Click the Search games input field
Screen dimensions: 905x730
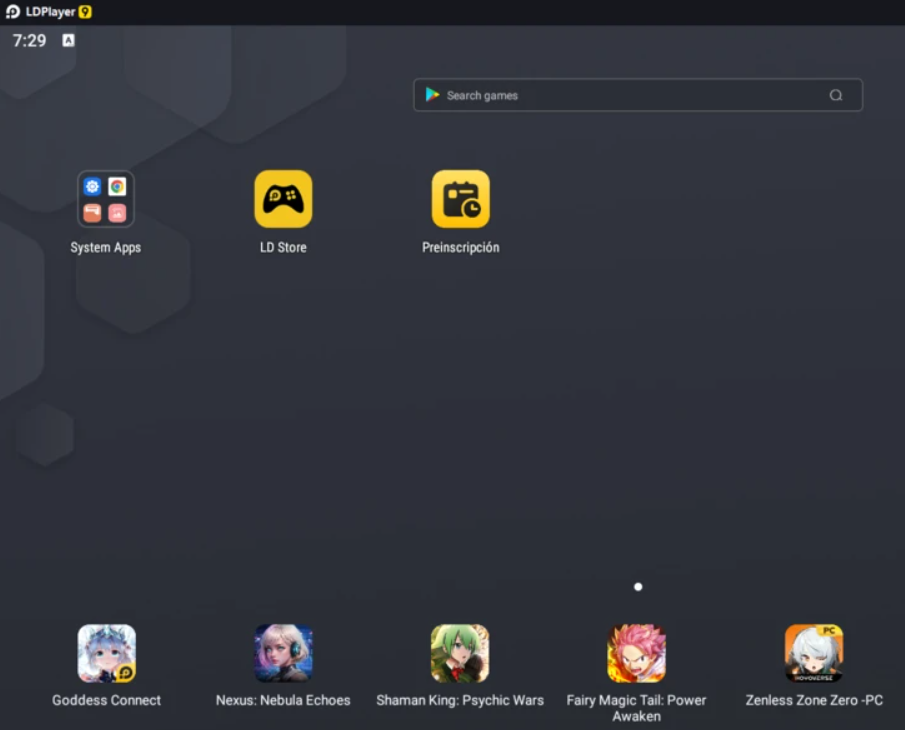click(638, 95)
